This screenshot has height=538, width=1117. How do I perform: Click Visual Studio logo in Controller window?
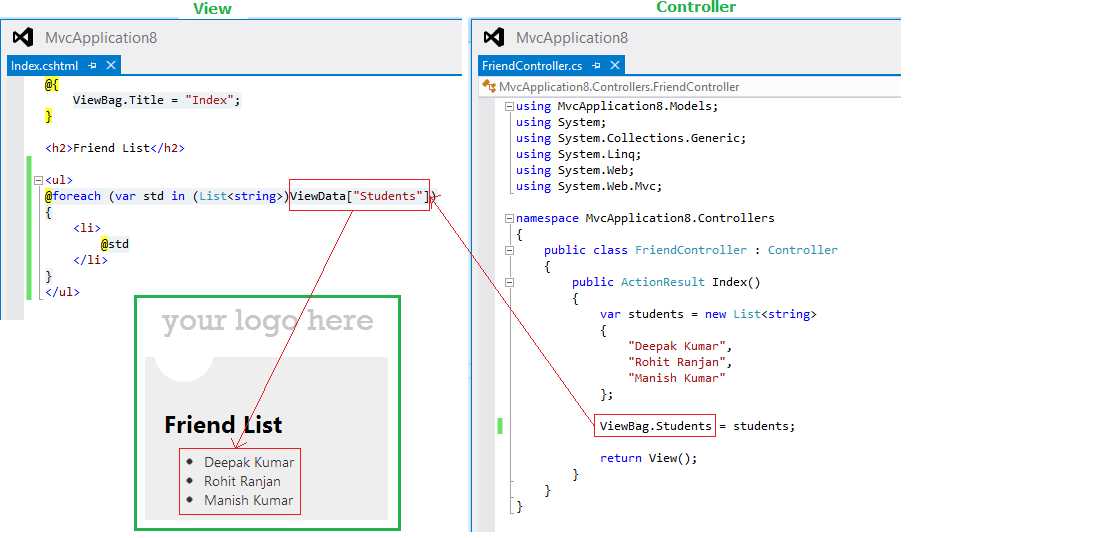coord(494,37)
